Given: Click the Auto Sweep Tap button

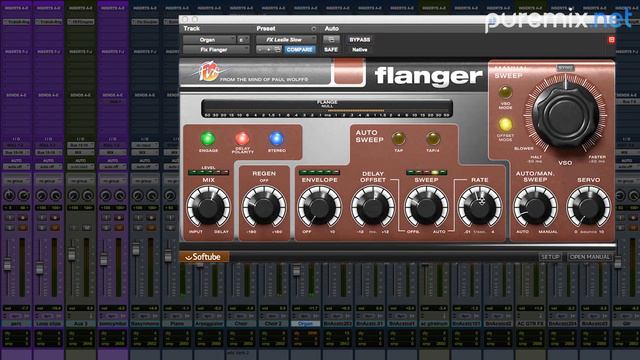Looking at the screenshot, I should click(x=398, y=139).
